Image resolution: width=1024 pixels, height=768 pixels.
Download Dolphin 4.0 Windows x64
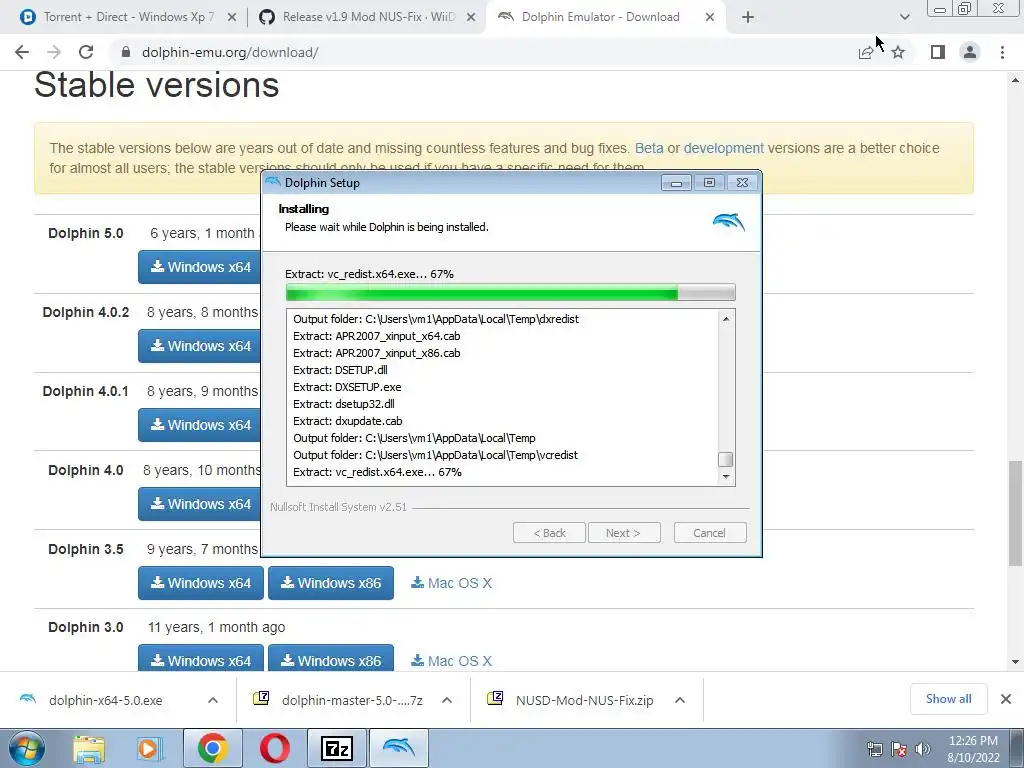click(200, 504)
